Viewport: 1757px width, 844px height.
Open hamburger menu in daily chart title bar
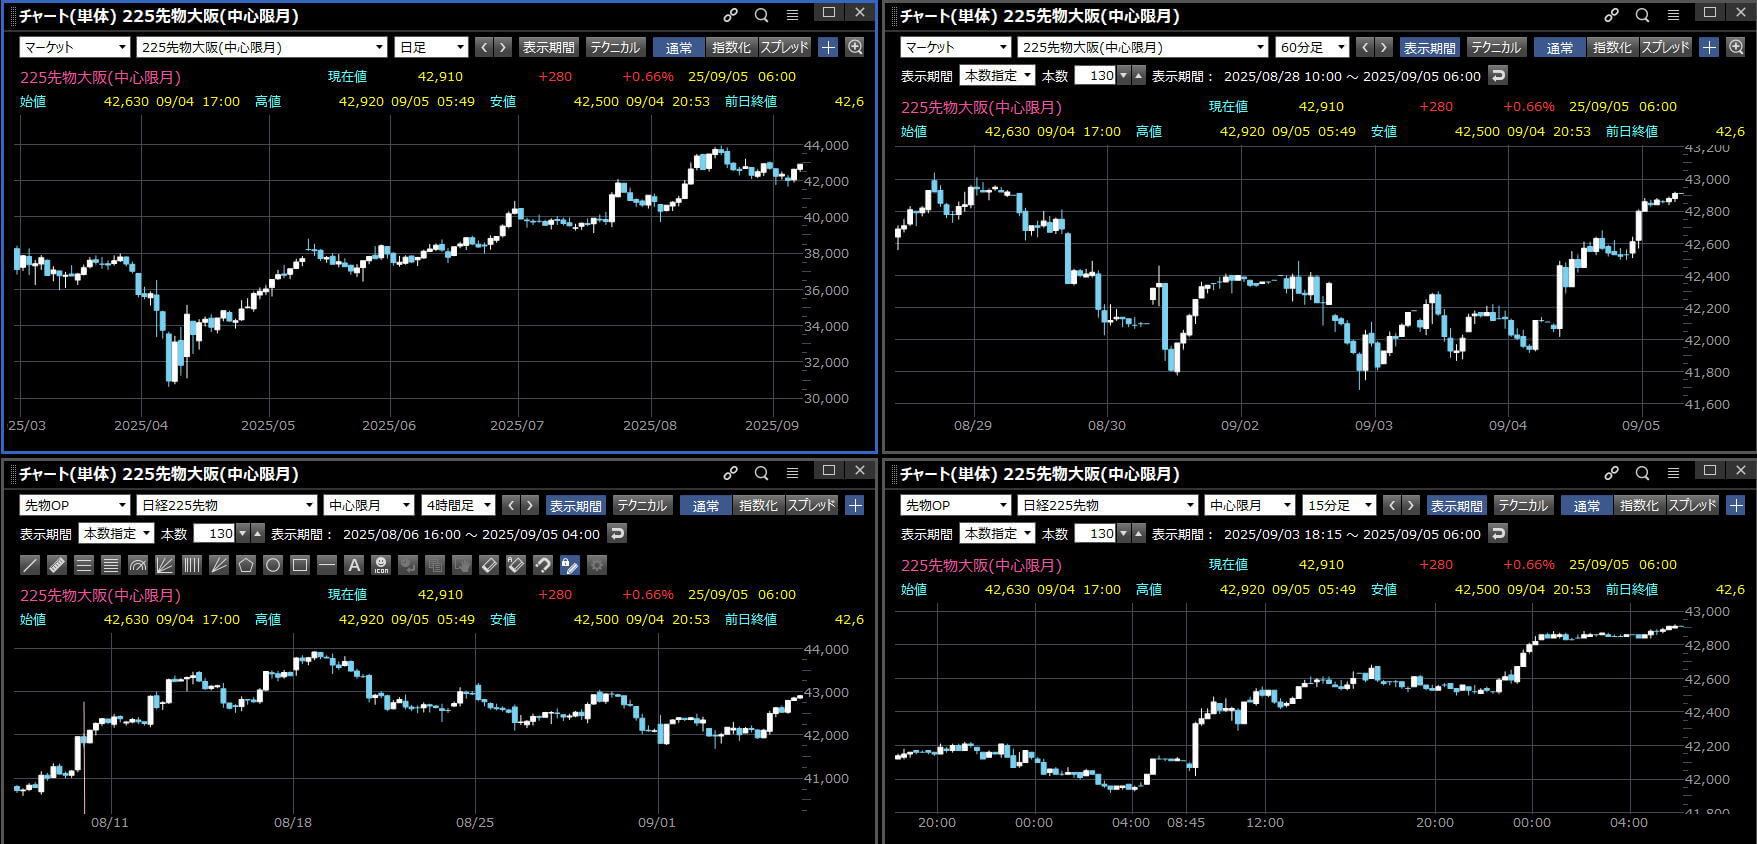792,15
